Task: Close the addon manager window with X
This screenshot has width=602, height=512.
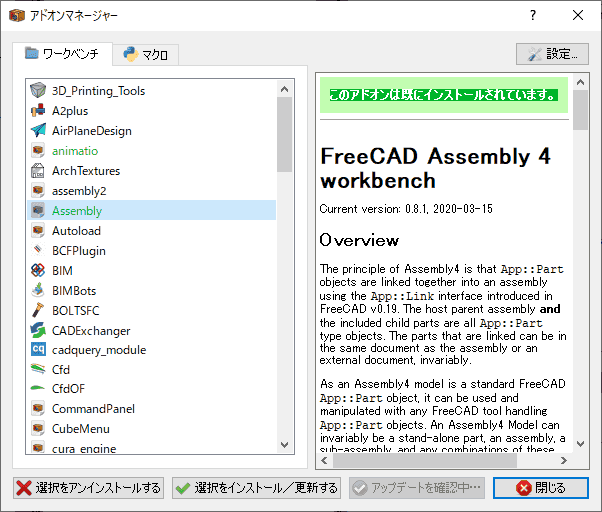Action: (x=578, y=15)
